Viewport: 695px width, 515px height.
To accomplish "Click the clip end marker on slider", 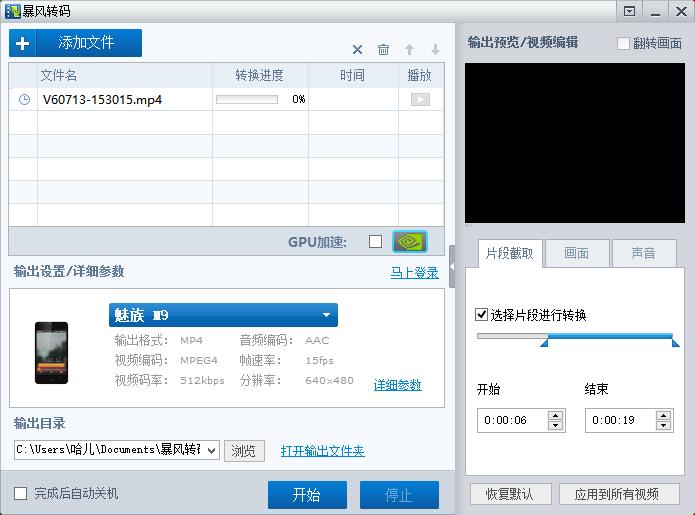I will (675, 342).
